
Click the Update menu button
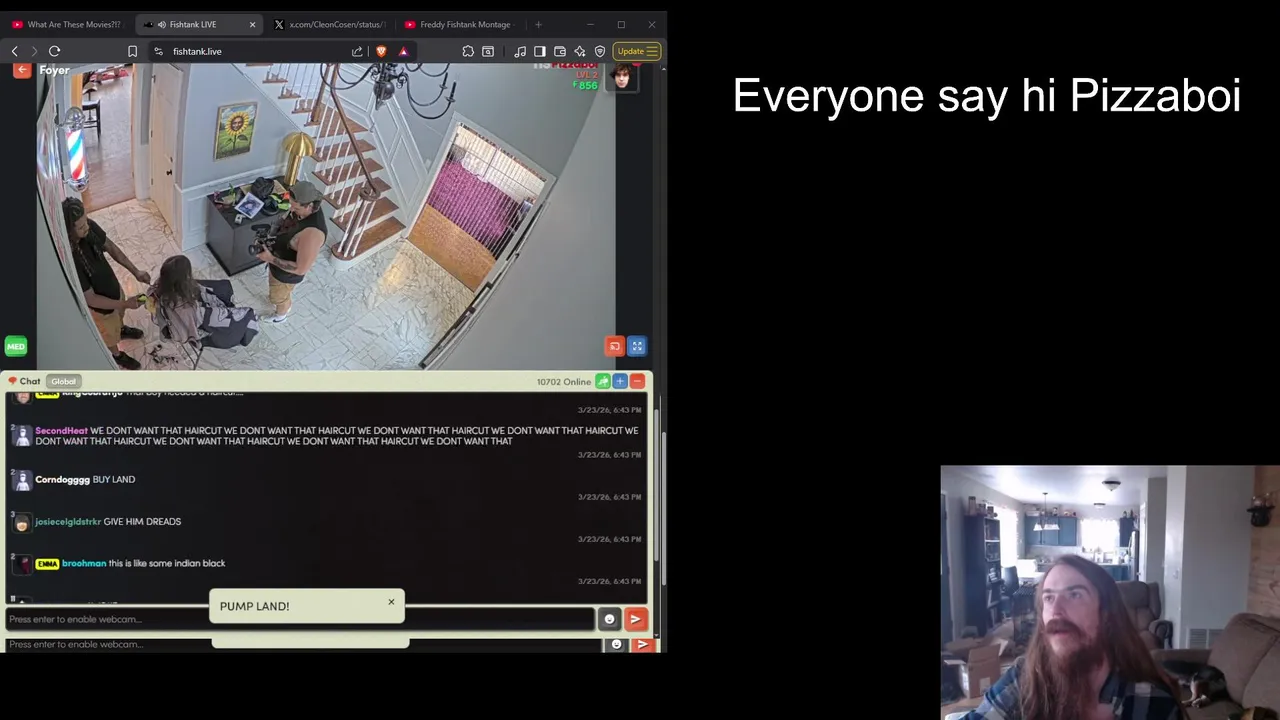pos(637,51)
